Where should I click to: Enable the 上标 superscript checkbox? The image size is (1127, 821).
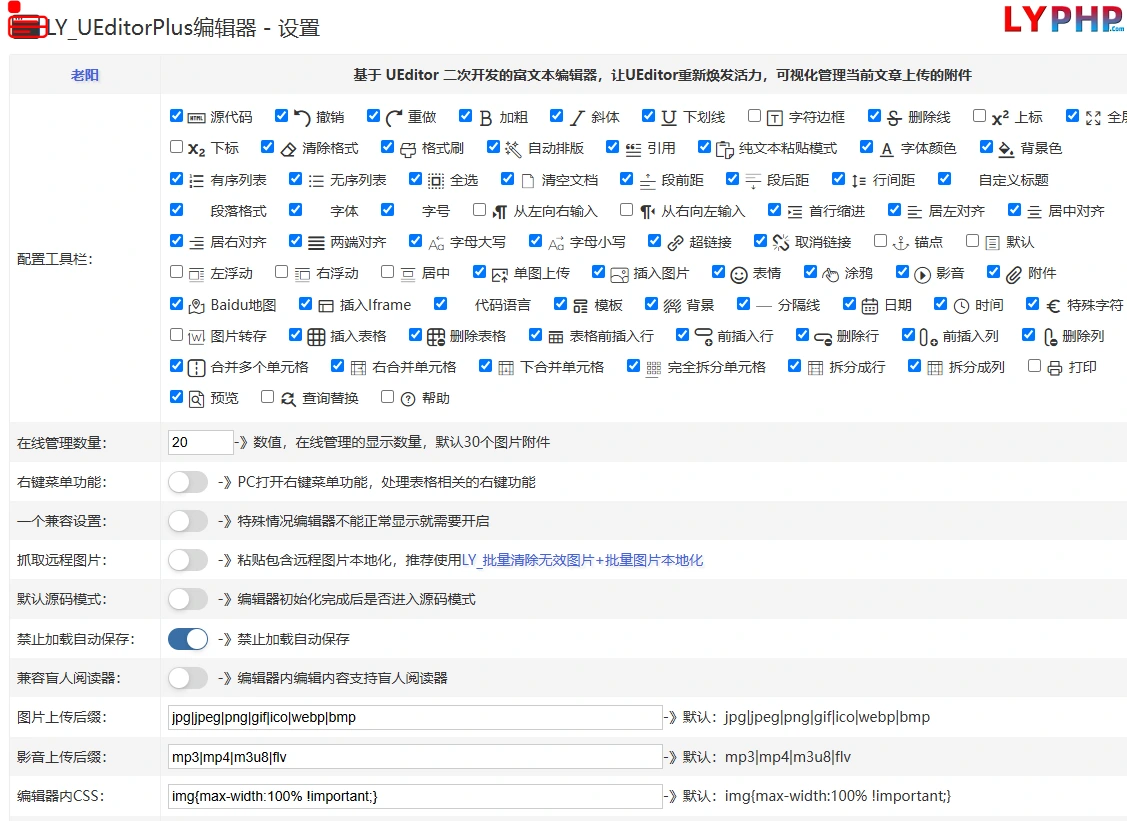point(979,115)
